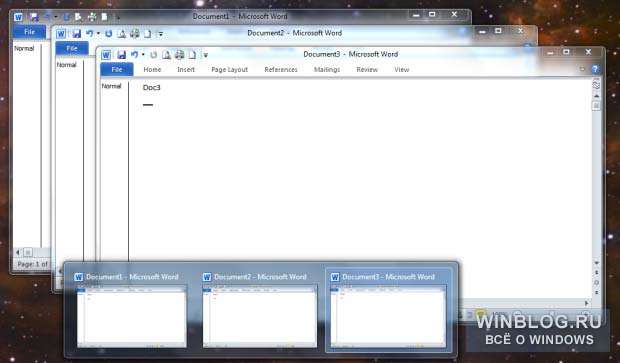Open the File tab in Document3

point(117,70)
